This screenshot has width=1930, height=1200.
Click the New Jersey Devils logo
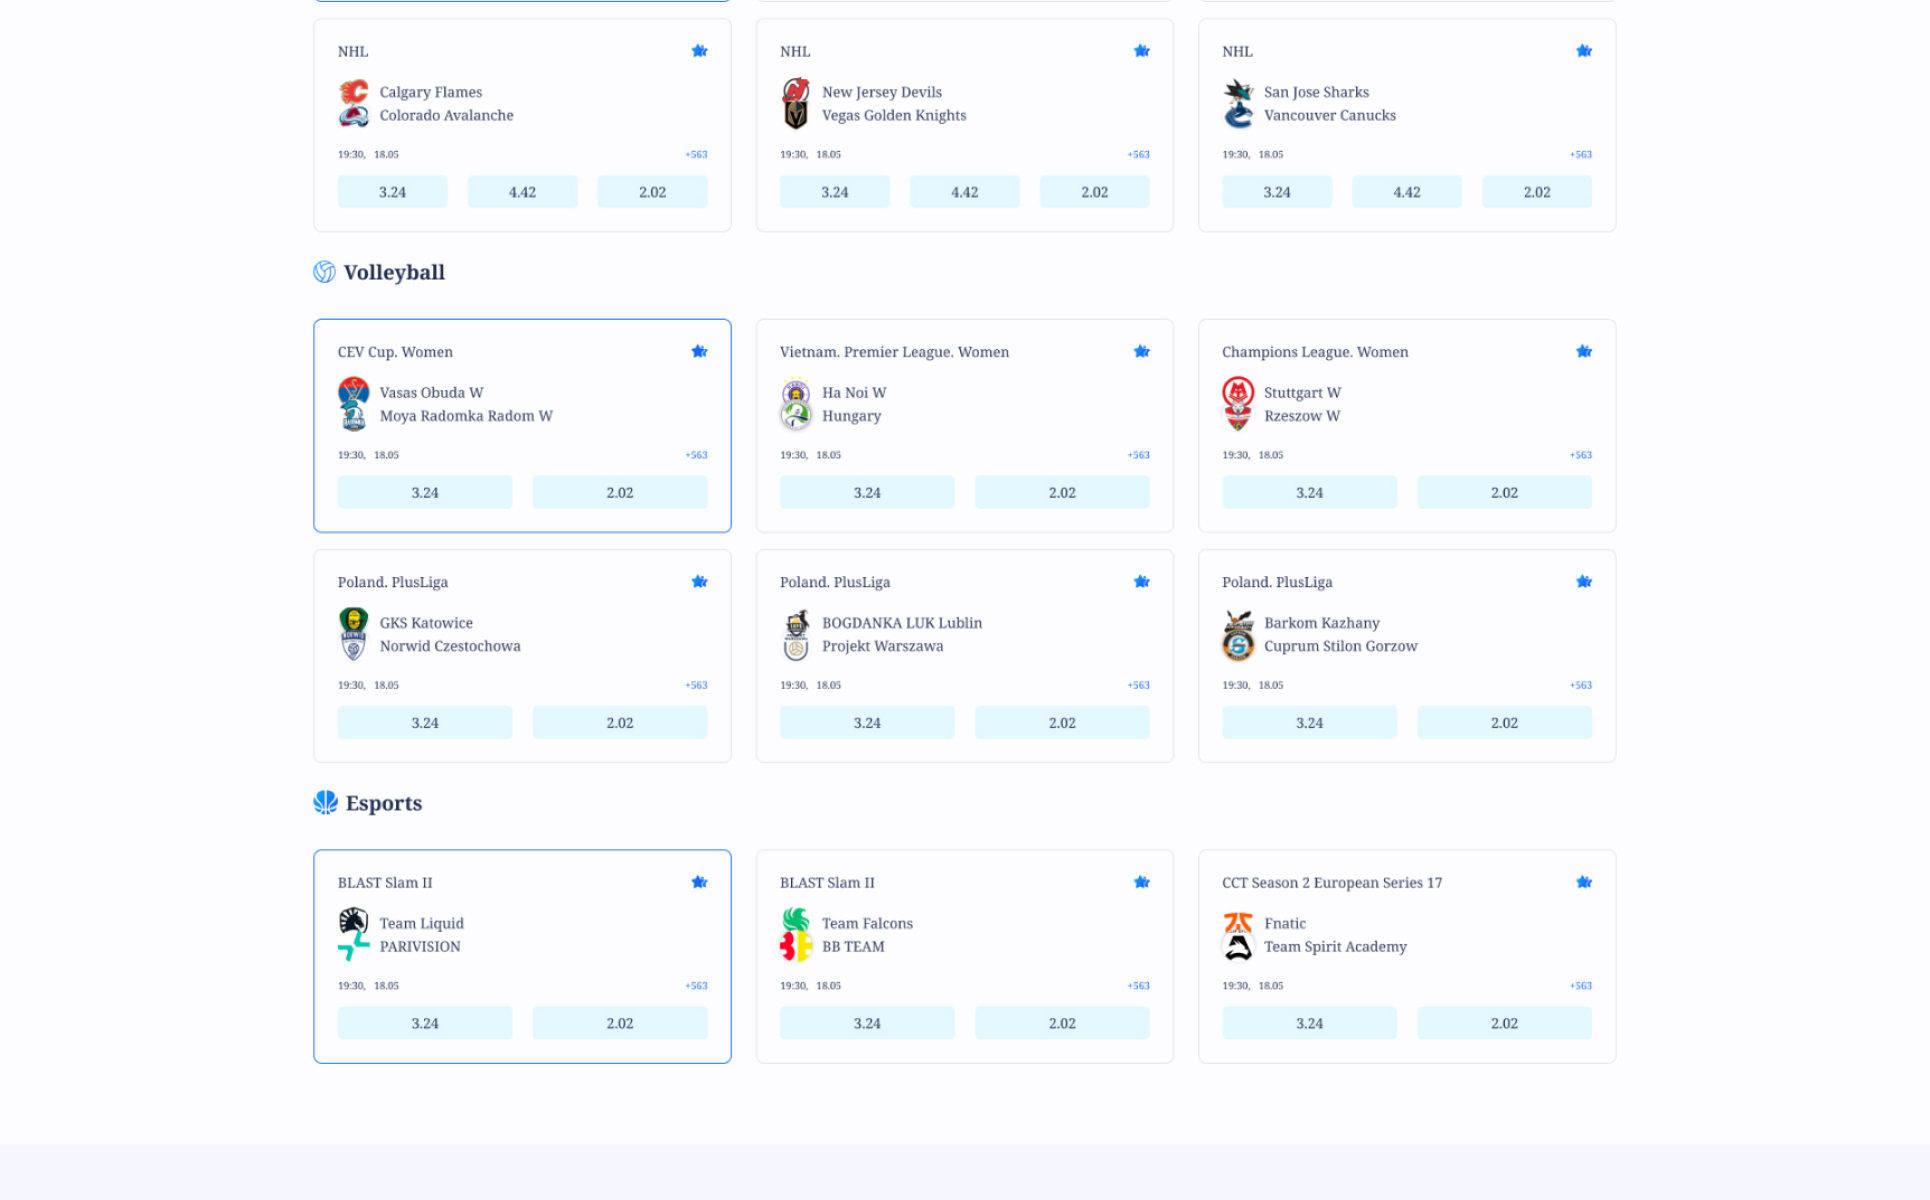point(796,91)
